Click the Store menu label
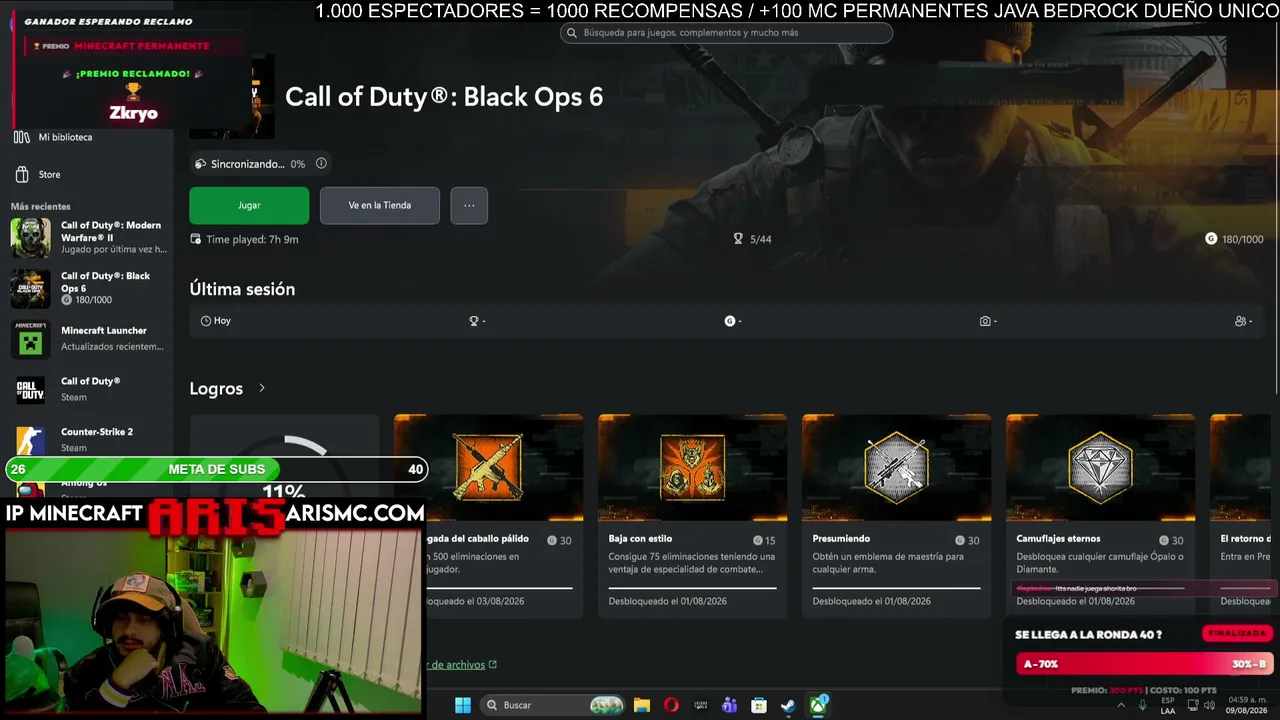This screenshot has width=1280, height=720. [49, 174]
